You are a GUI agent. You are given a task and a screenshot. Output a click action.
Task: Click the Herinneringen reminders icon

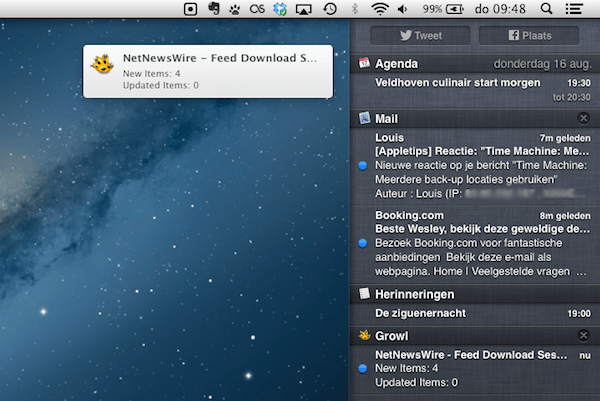click(x=364, y=294)
